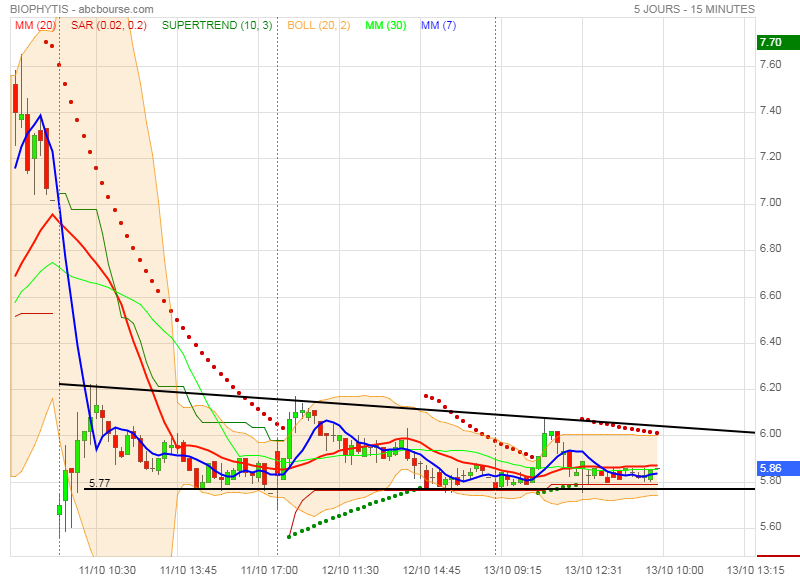Image resolution: width=800 pixels, height=580 pixels.
Task: Click the 6.40 price axis value
Action: tap(770, 341)
